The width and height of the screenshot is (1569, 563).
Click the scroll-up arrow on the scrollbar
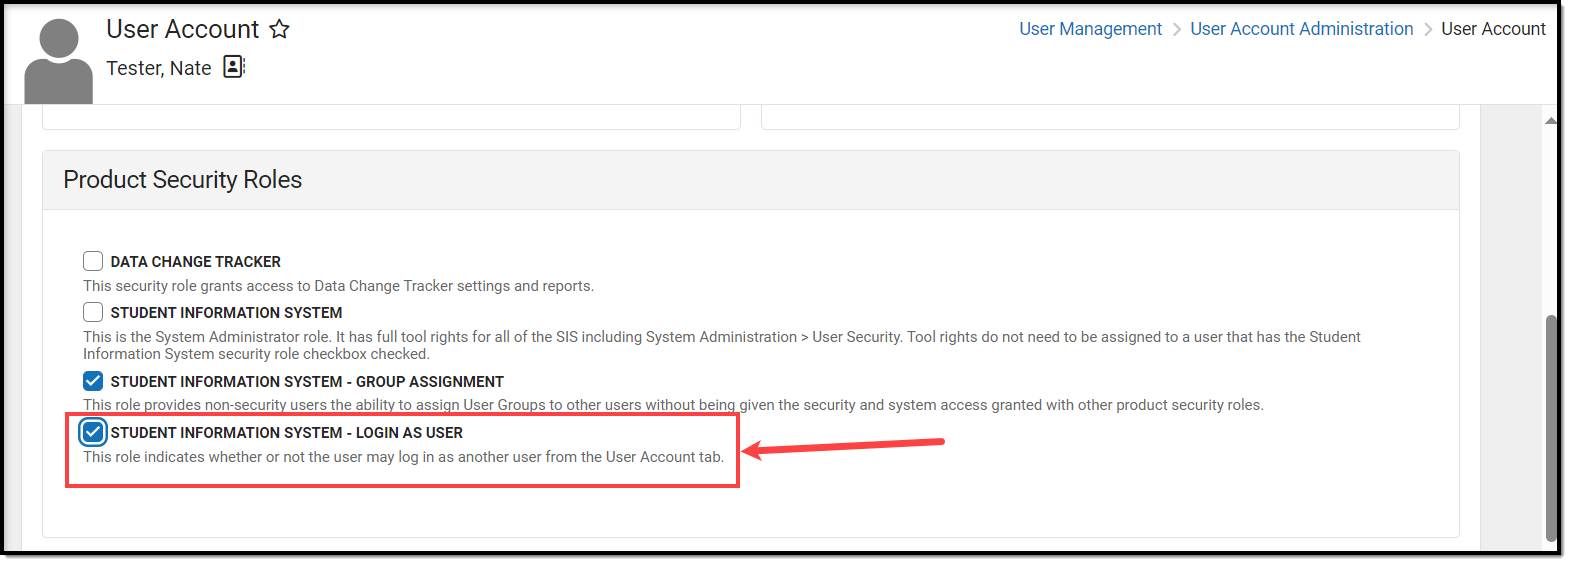tap(1551, 121)
